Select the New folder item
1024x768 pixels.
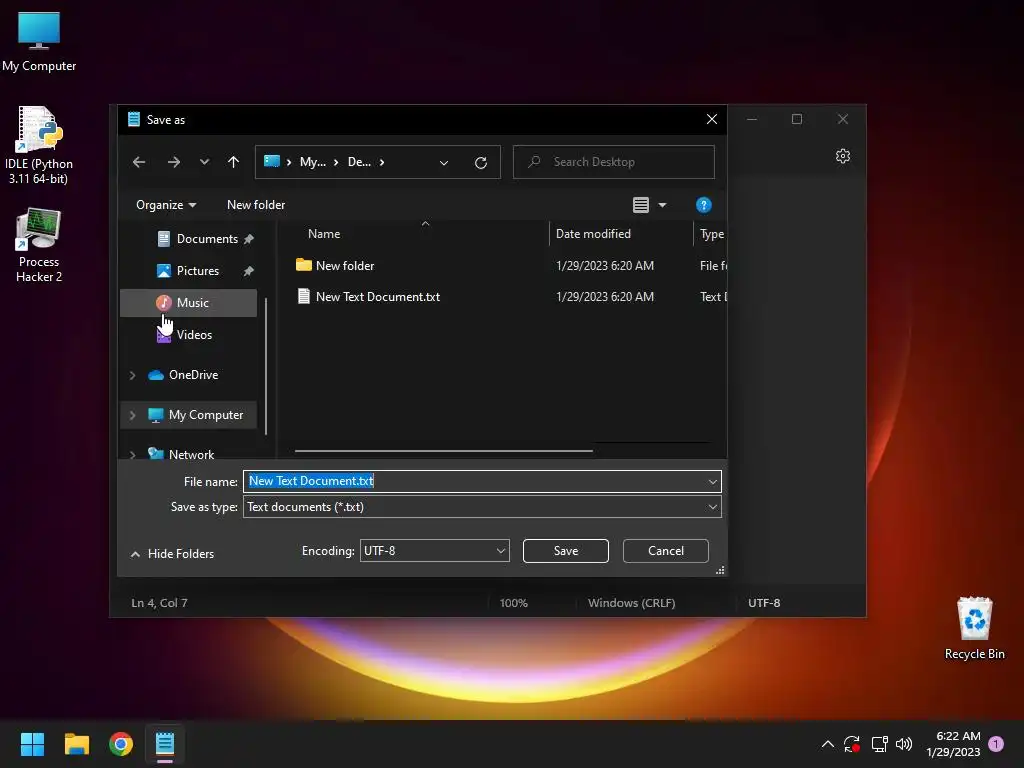pyautogui.click(x=345, y=266)
